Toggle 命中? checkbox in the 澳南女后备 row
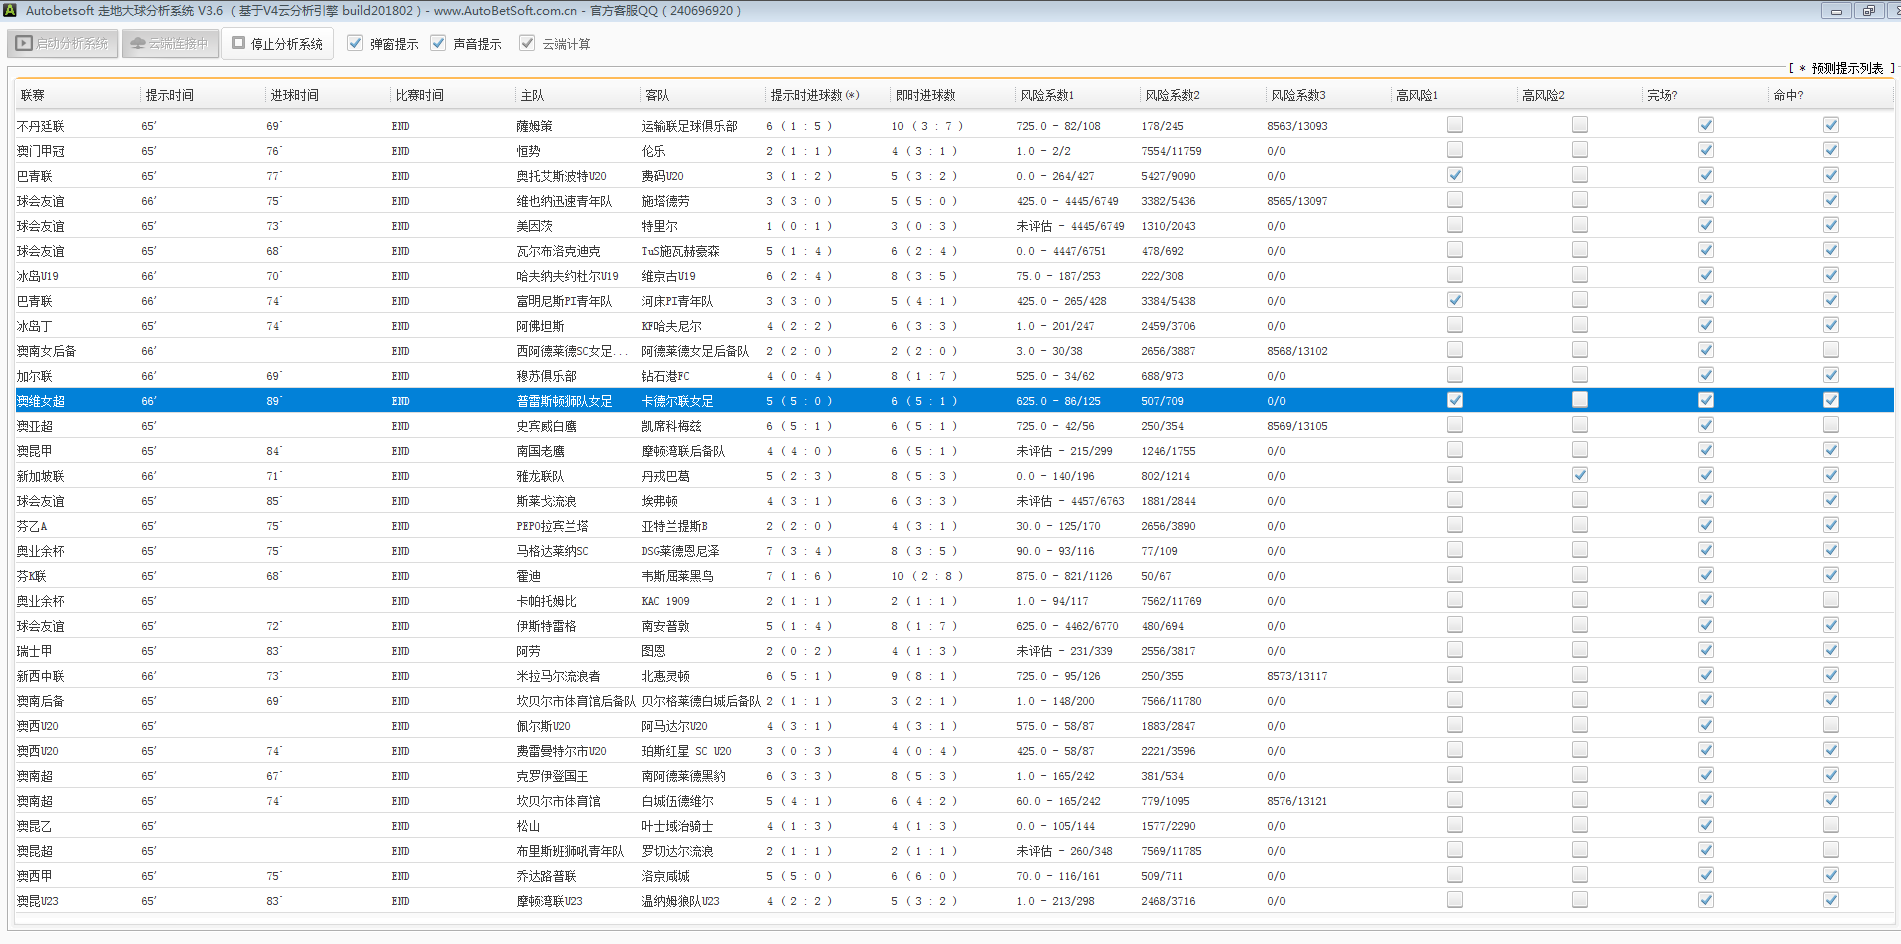 tap(1831, 350)
